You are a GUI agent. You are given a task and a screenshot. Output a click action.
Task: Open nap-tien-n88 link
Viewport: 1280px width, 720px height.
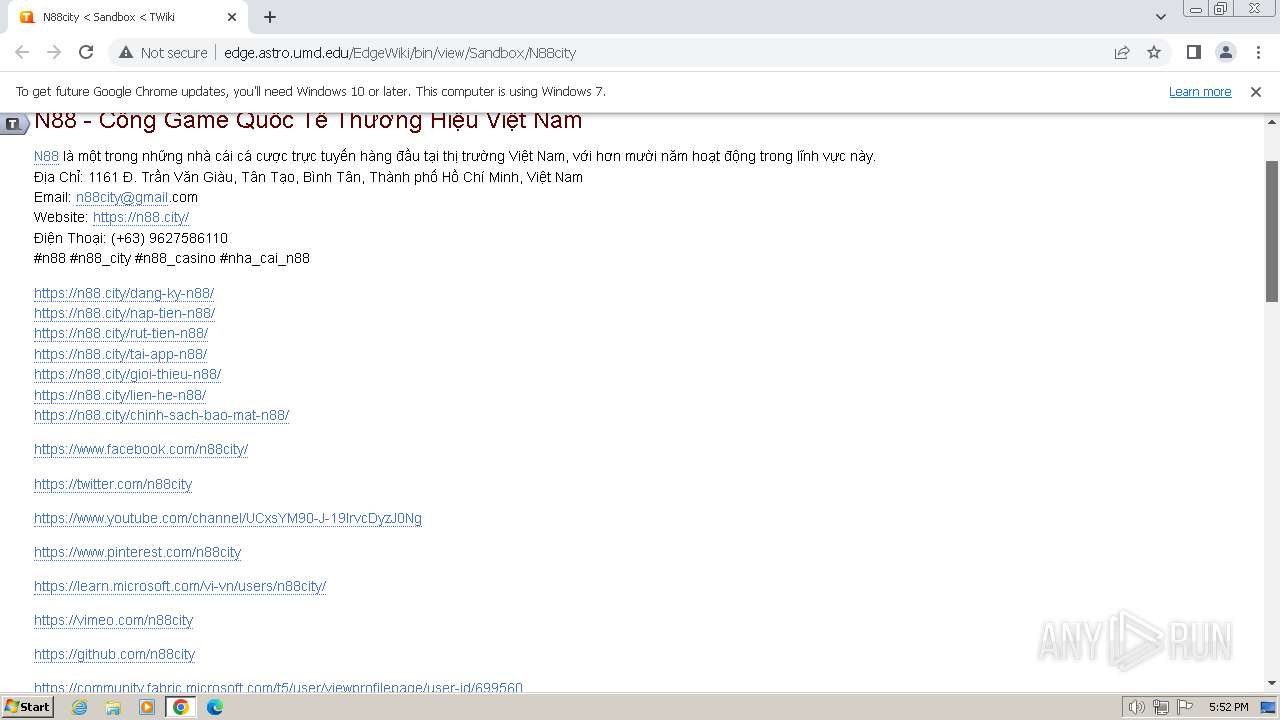(x=124, y=313)
